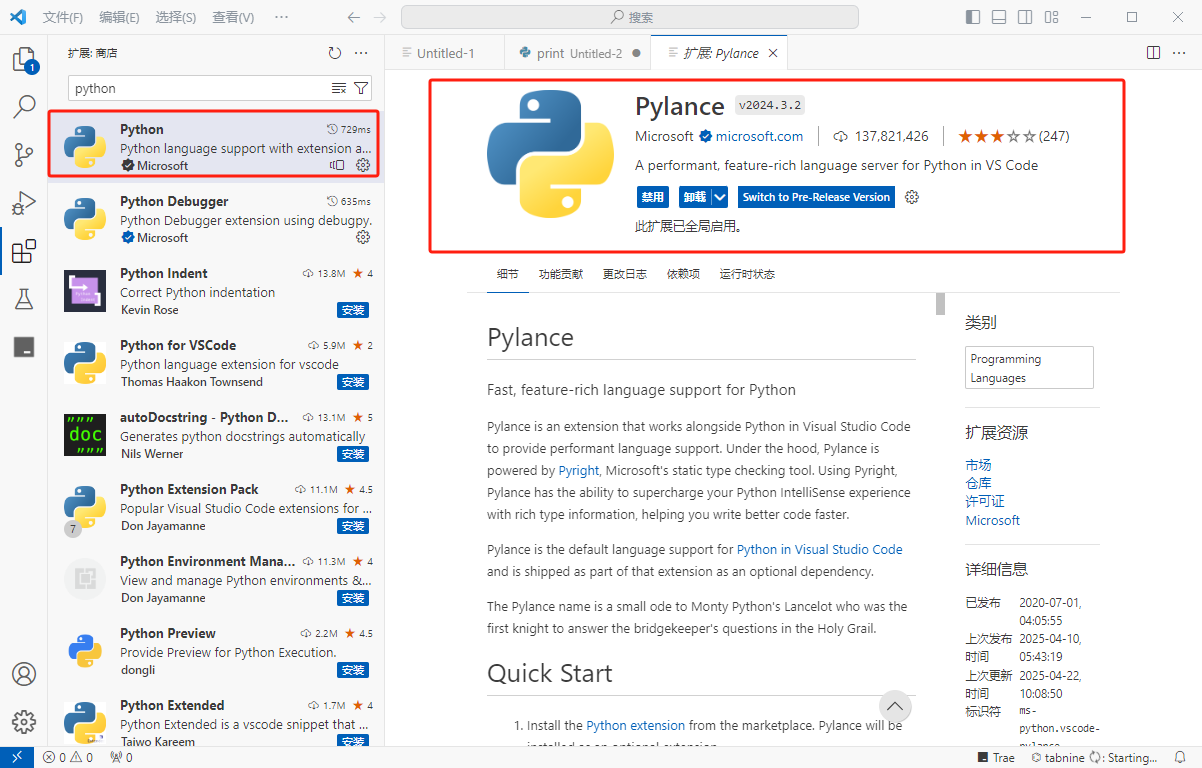
Task: Open the 查看(V) menu
Action: coord(233,17)
